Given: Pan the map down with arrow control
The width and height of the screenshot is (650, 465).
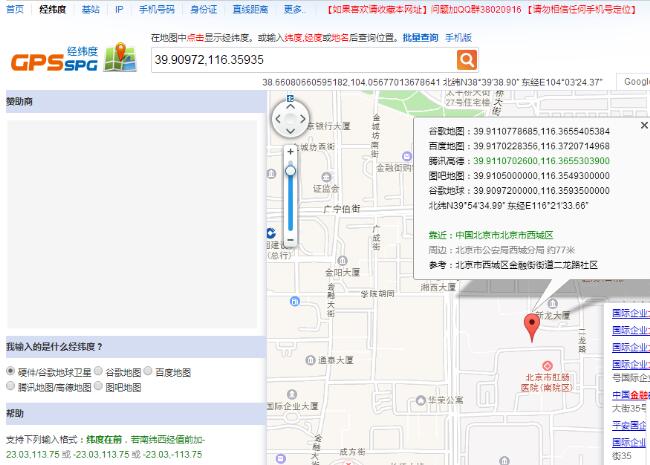Looking at the screenshot, I should tap(291, 131).
